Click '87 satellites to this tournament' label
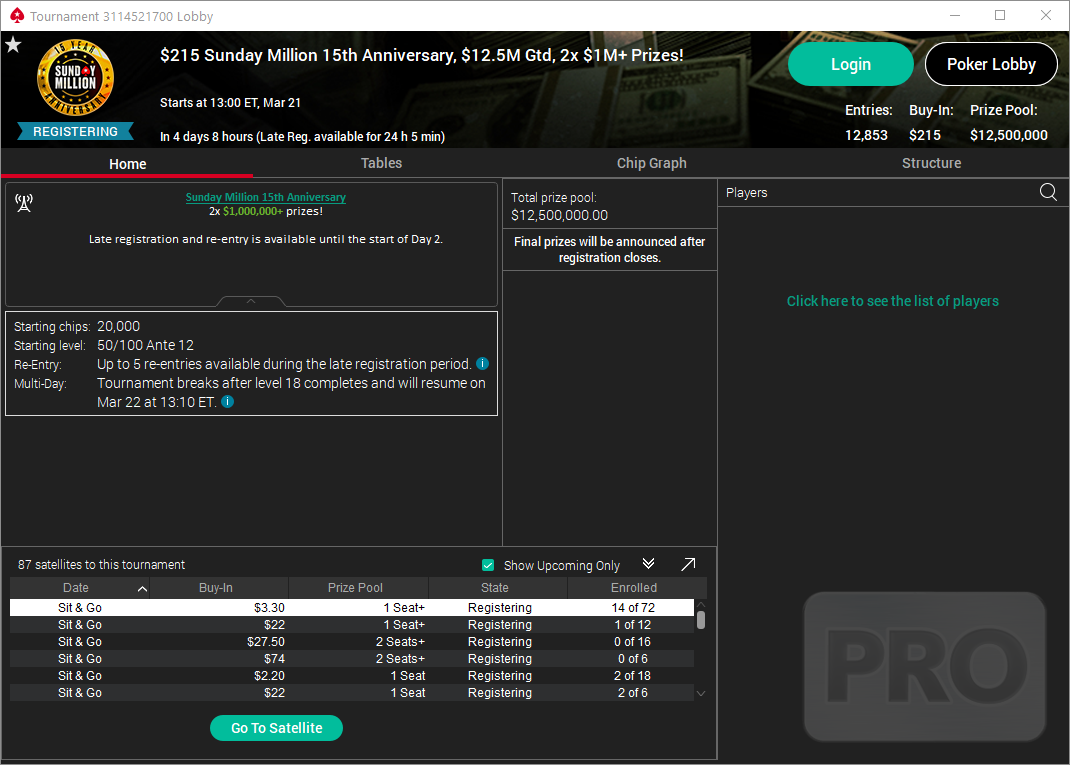The width and height of the screenshot is (1070, 765). tap(101, 564)
